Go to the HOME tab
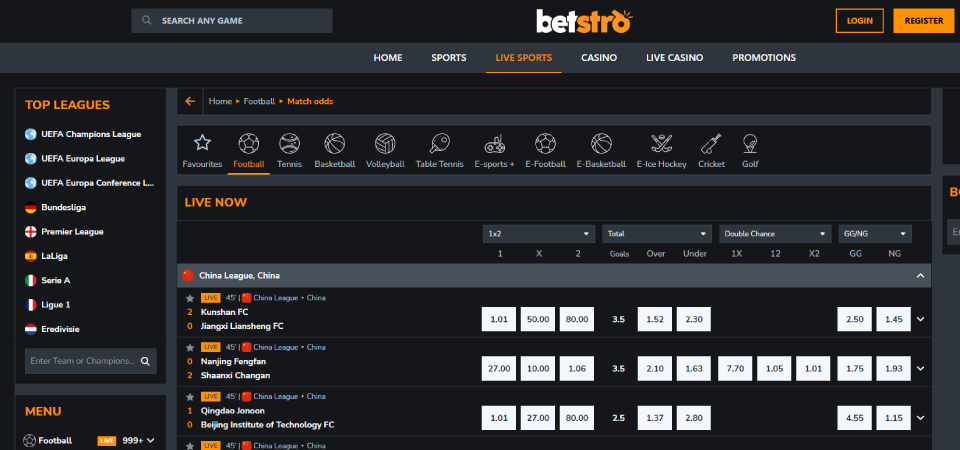The height and width of the screenshot is (450, 960). pyautogui.click(x=388, y=58)
